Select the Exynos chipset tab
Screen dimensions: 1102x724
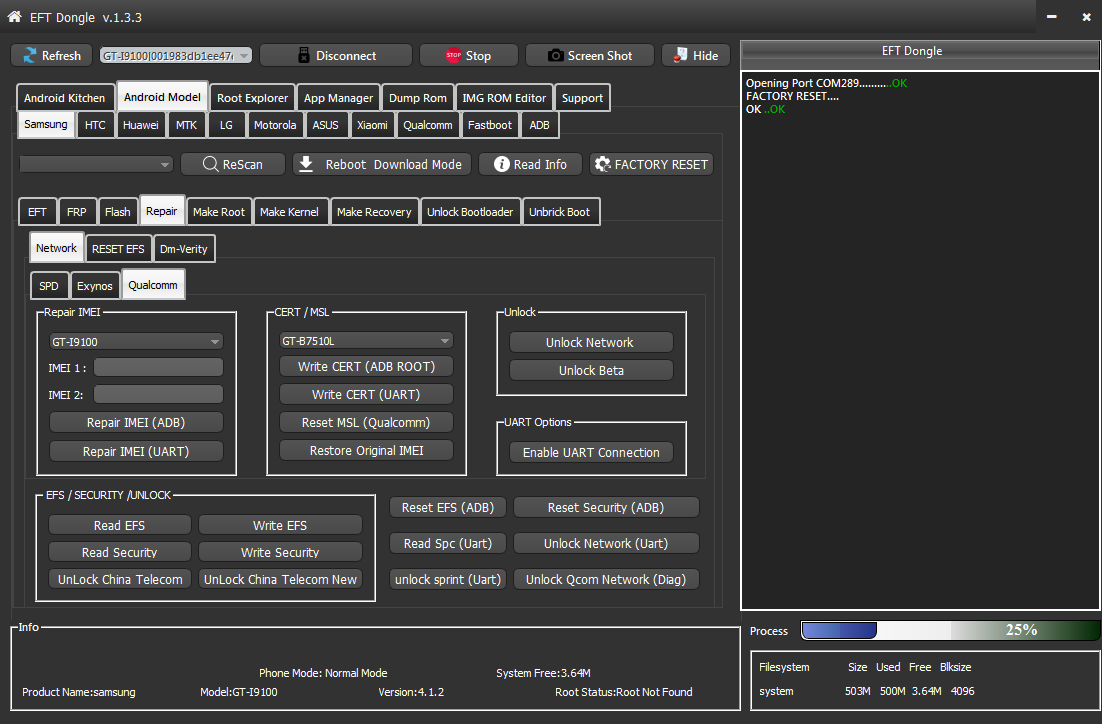pyautogui.click(x=95, y=286)
